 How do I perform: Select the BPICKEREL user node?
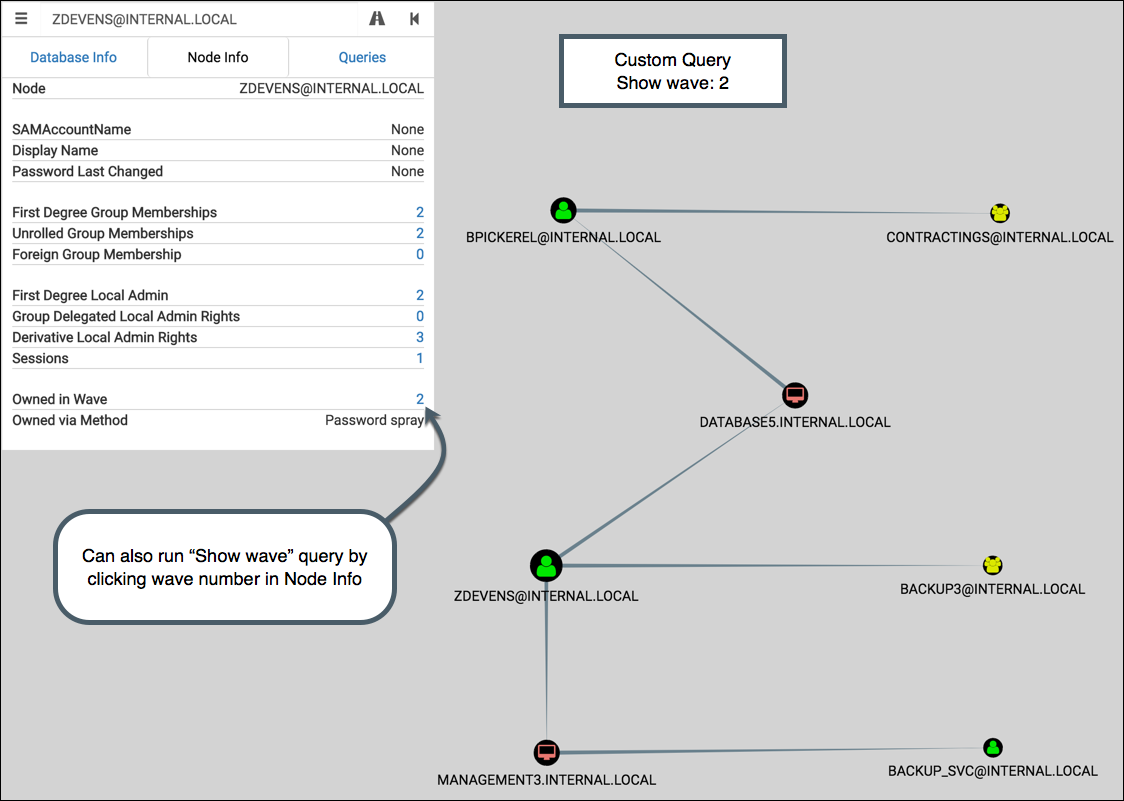tap(563, 211)
